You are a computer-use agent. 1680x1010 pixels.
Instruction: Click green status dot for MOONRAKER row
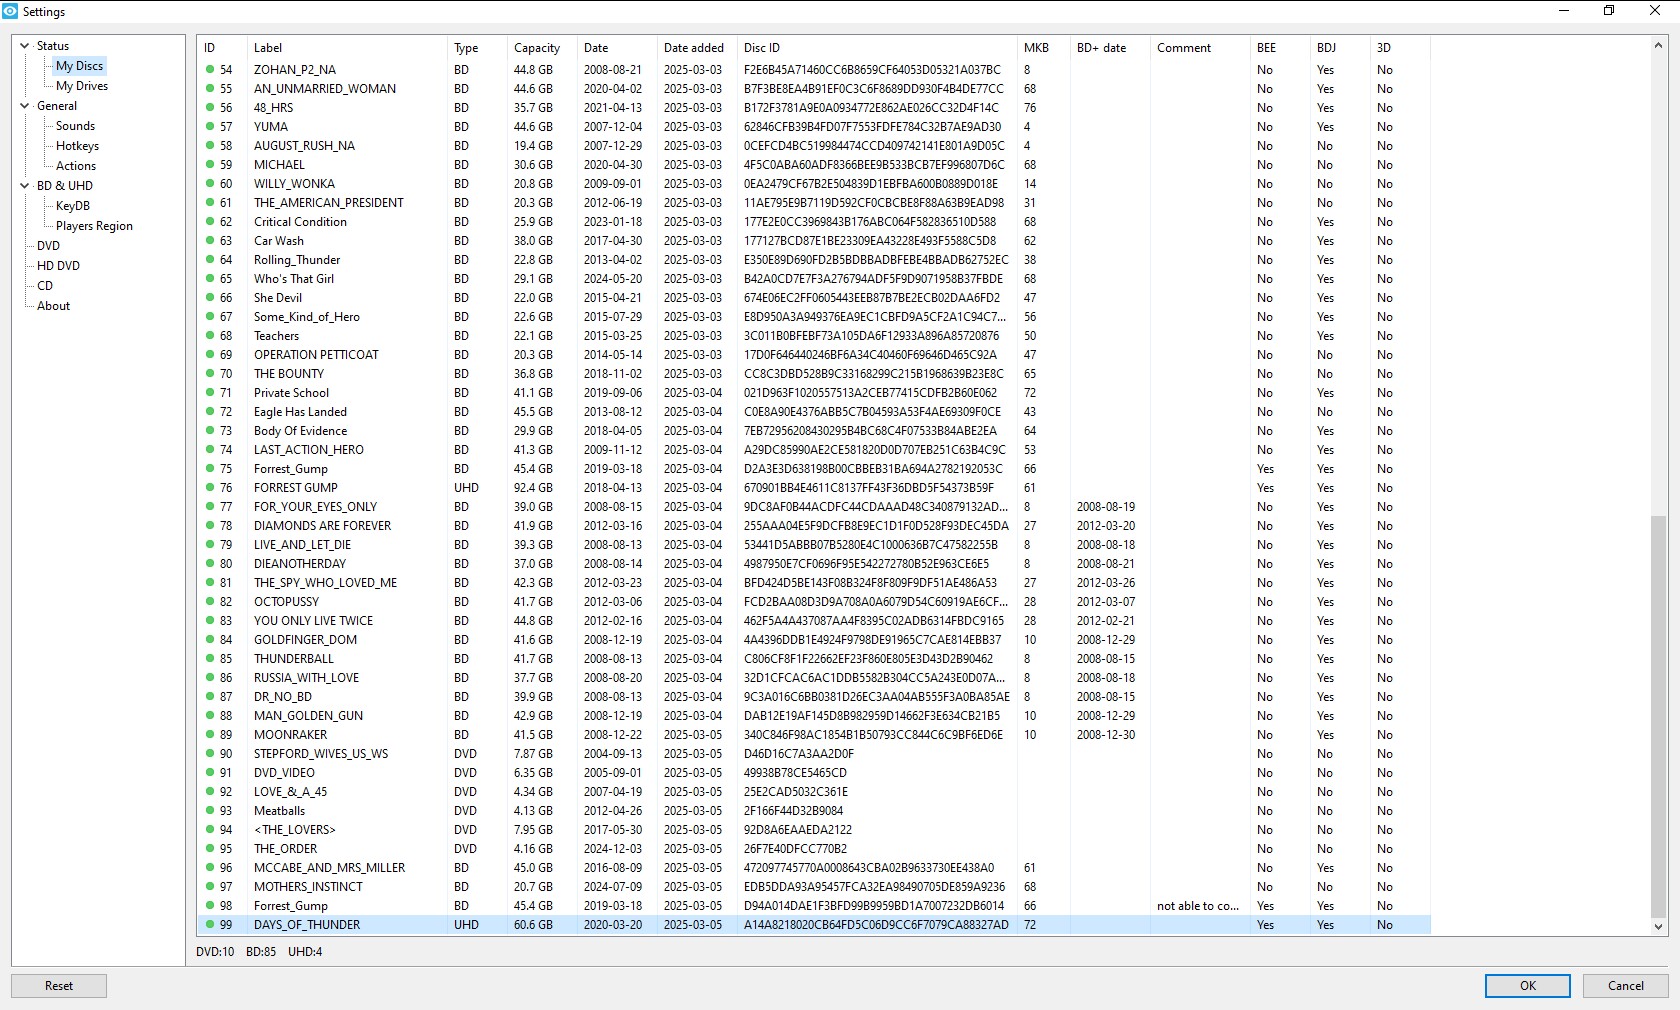pos(210,735)
